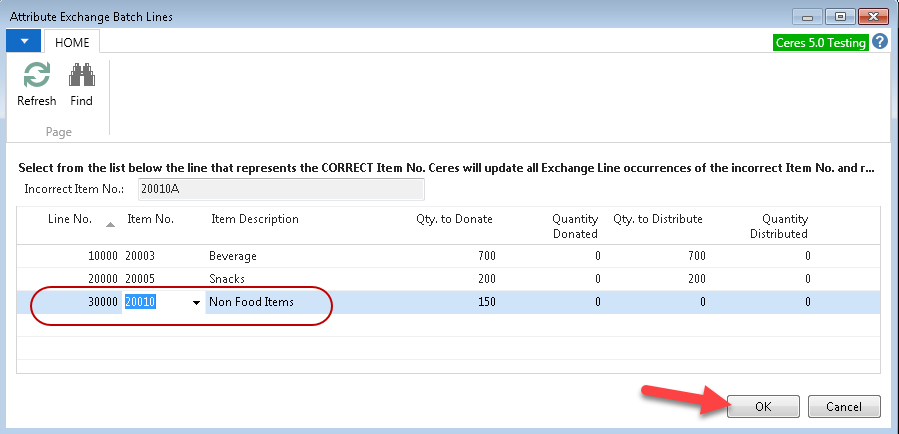The width and height of the screenshot is (899, 434).
Task: Click the Refresh icon in the ribbon
Action: click(37, 76)
